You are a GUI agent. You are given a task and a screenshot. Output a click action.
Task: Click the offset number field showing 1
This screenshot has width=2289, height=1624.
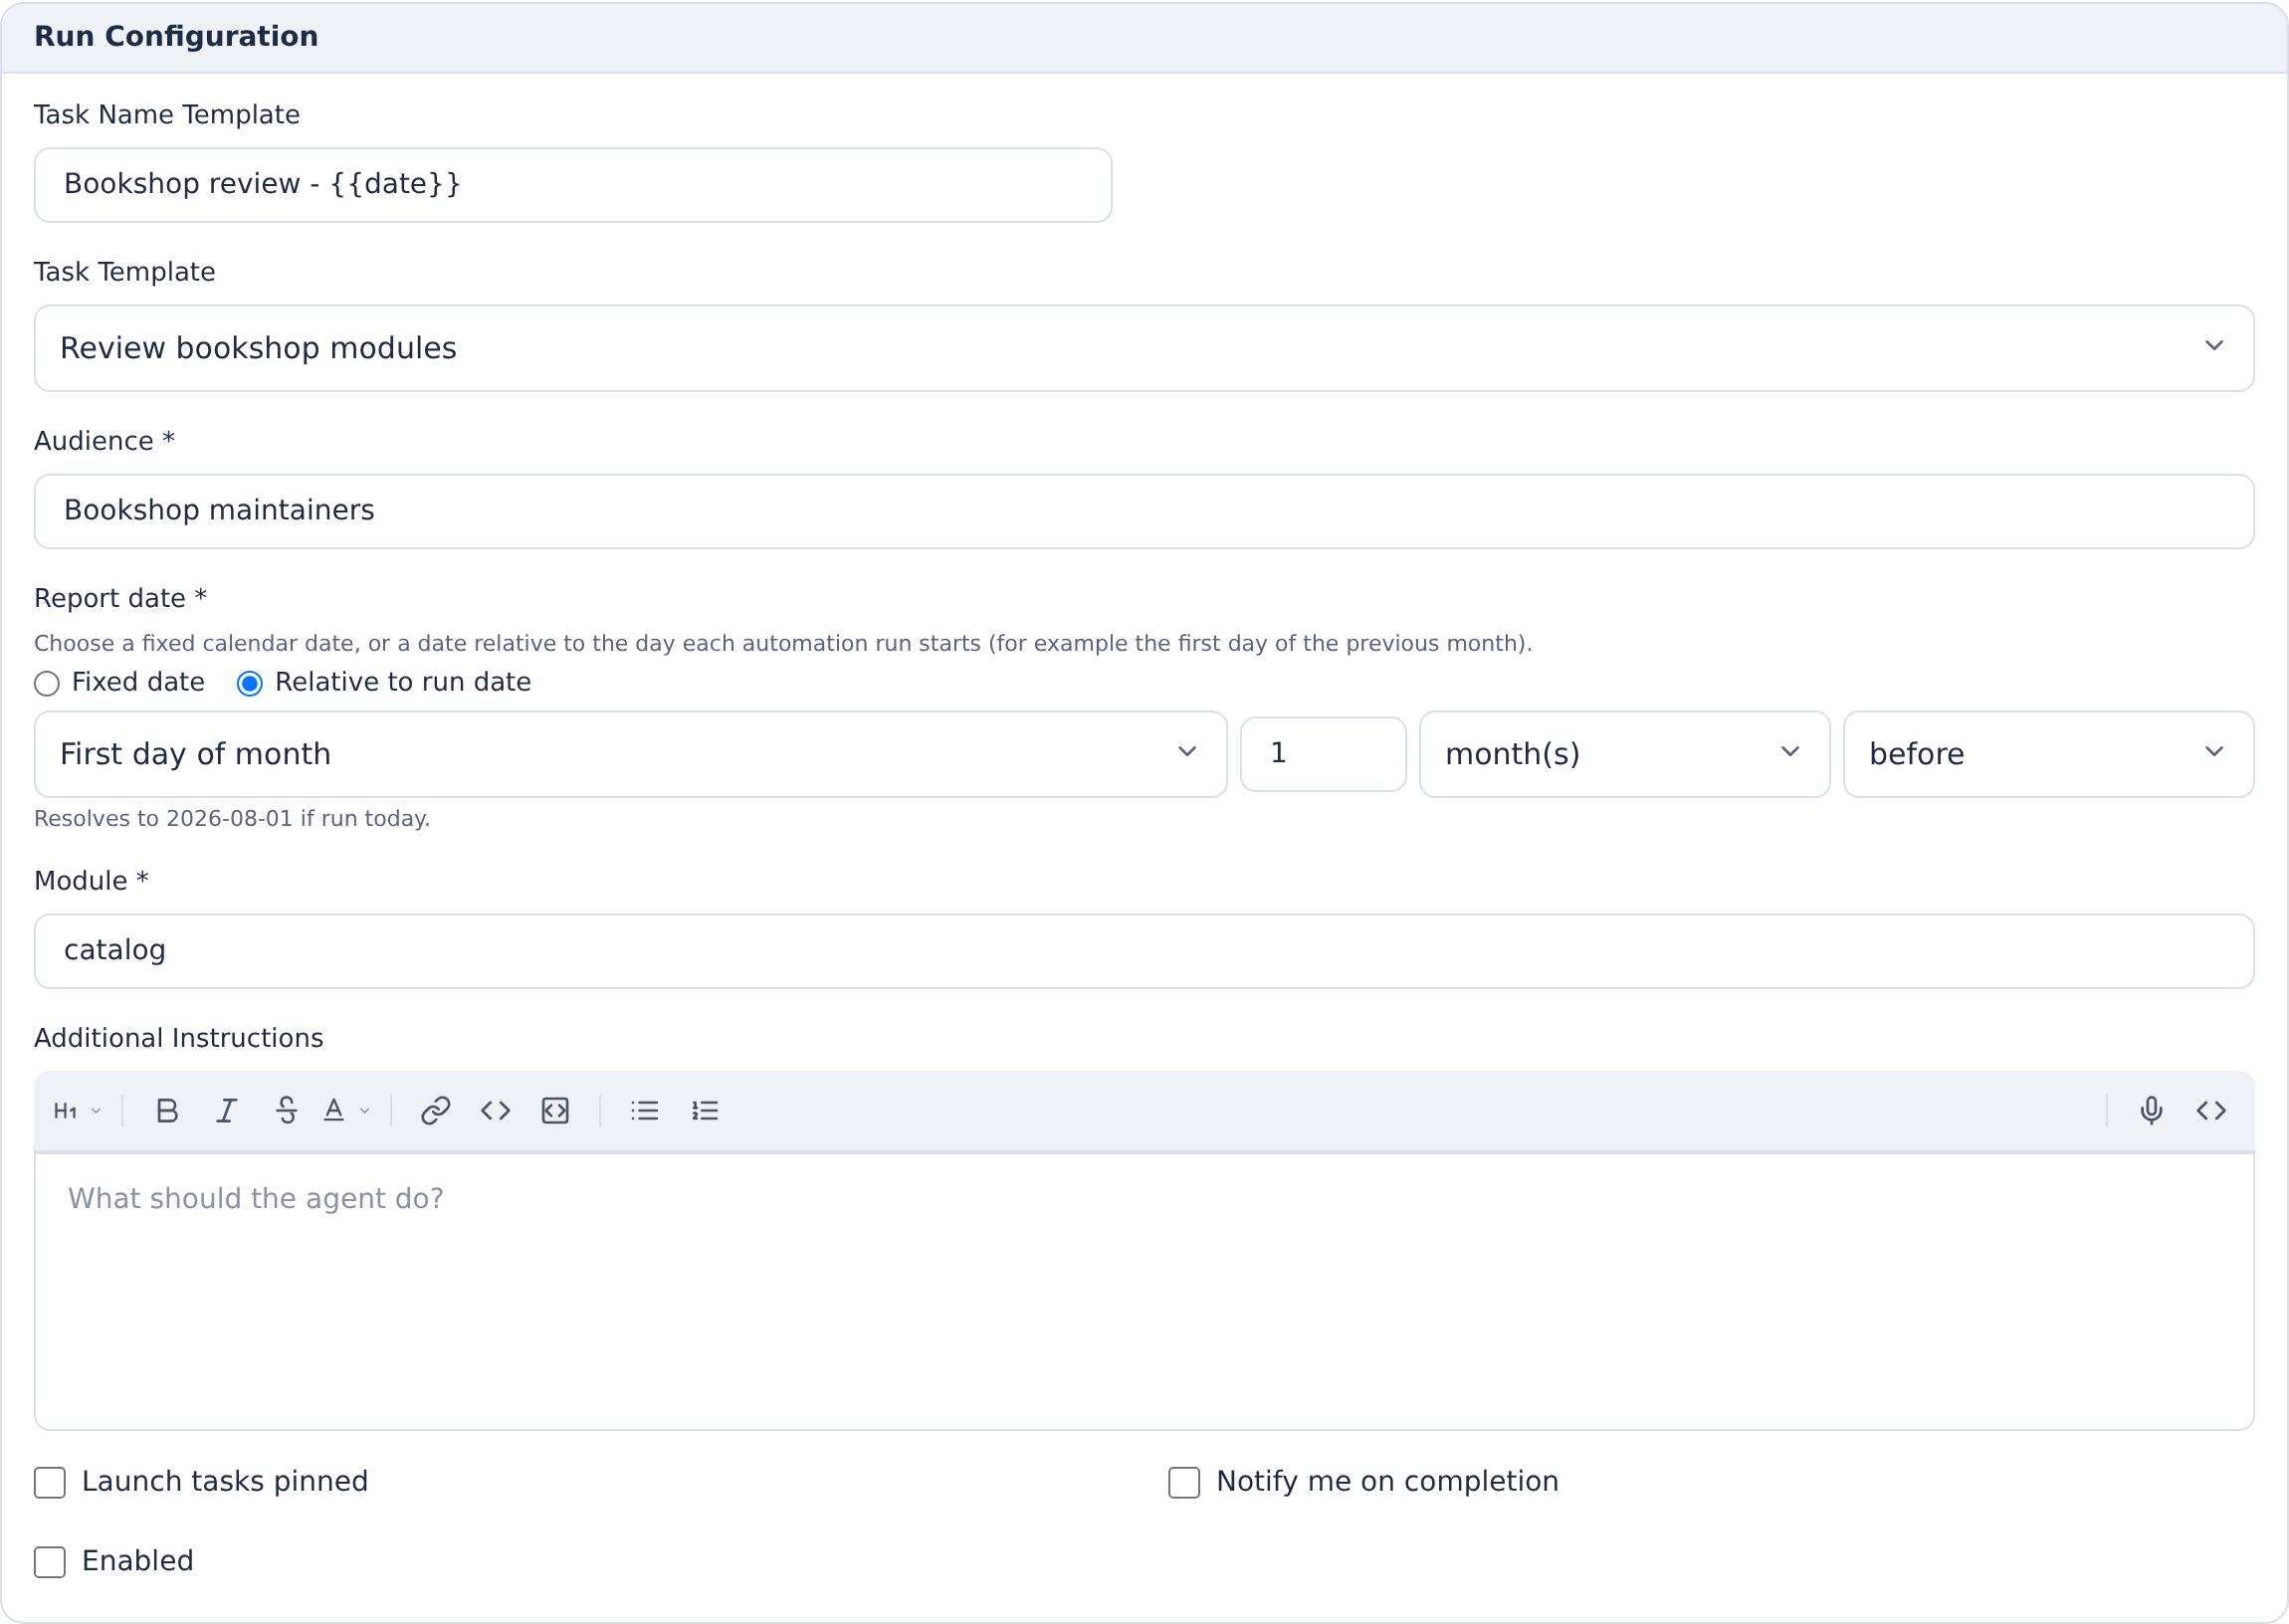pos(1323,755)
